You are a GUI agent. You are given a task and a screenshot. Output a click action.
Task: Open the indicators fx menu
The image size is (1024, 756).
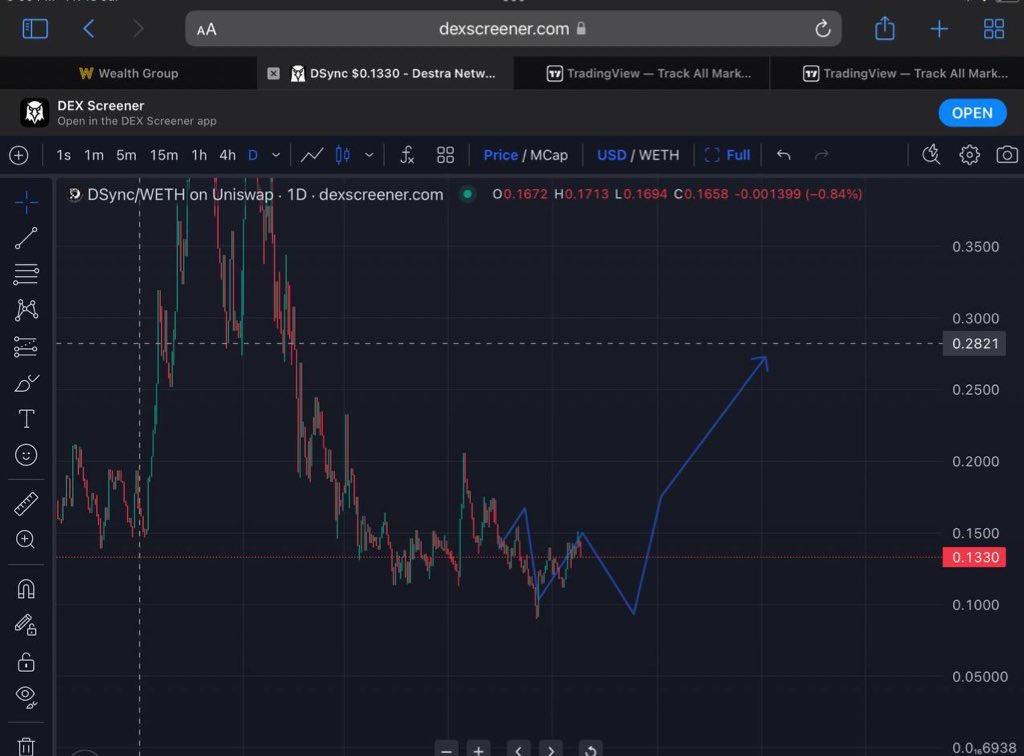[407, 155]
